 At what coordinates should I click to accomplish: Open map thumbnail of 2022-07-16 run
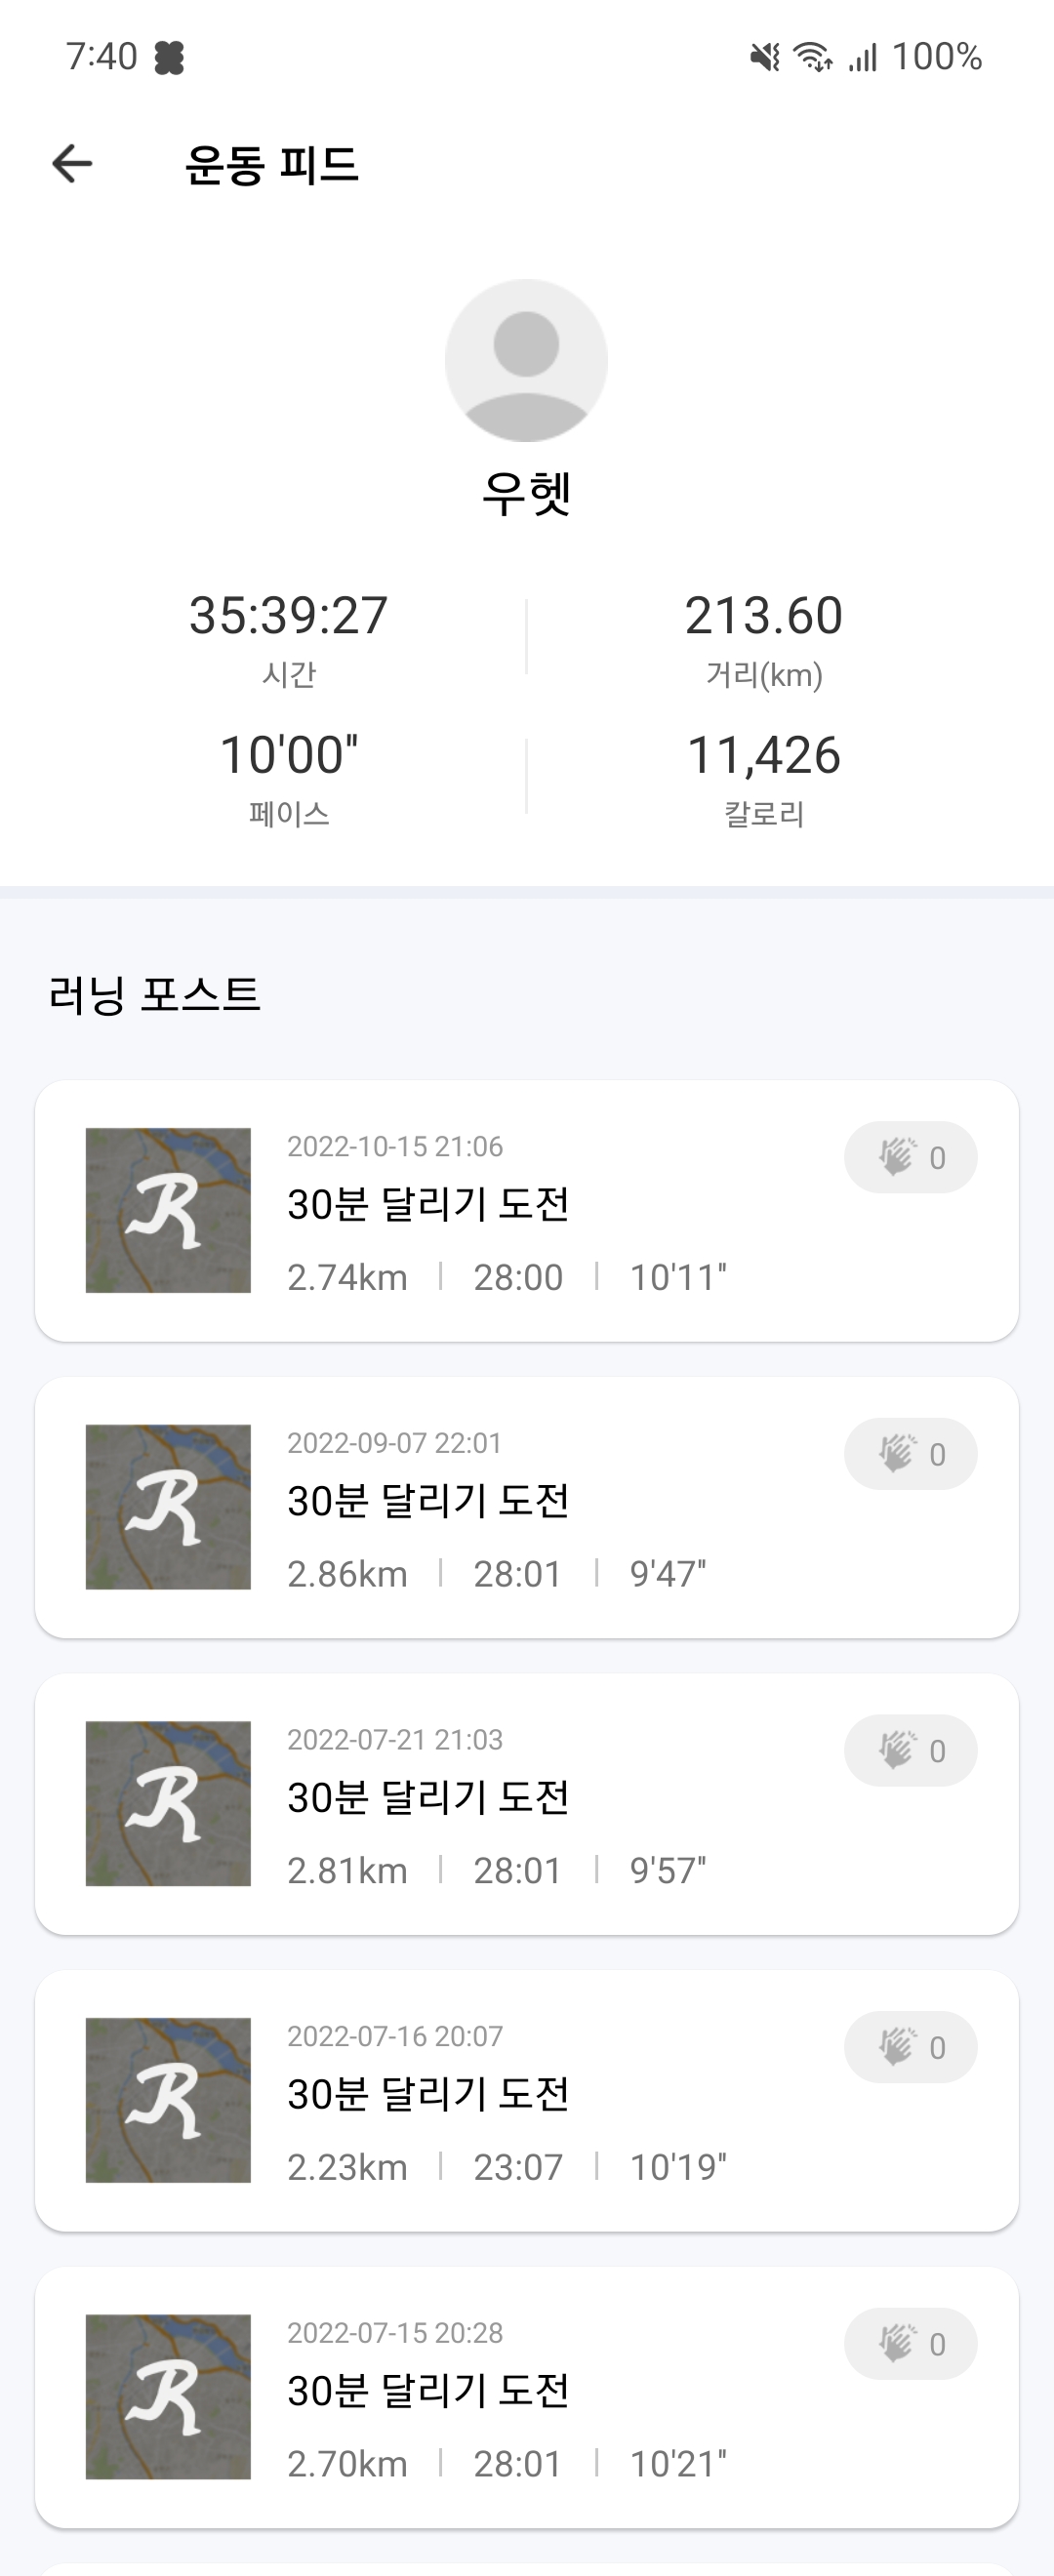point(168,2100)
